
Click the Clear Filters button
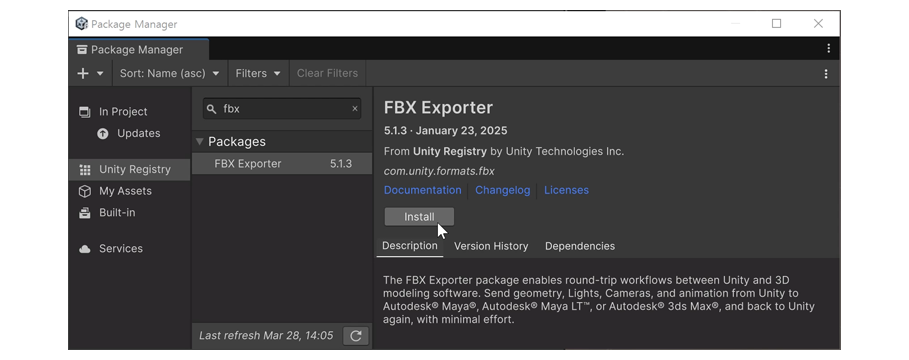click(x=328, y=74)
